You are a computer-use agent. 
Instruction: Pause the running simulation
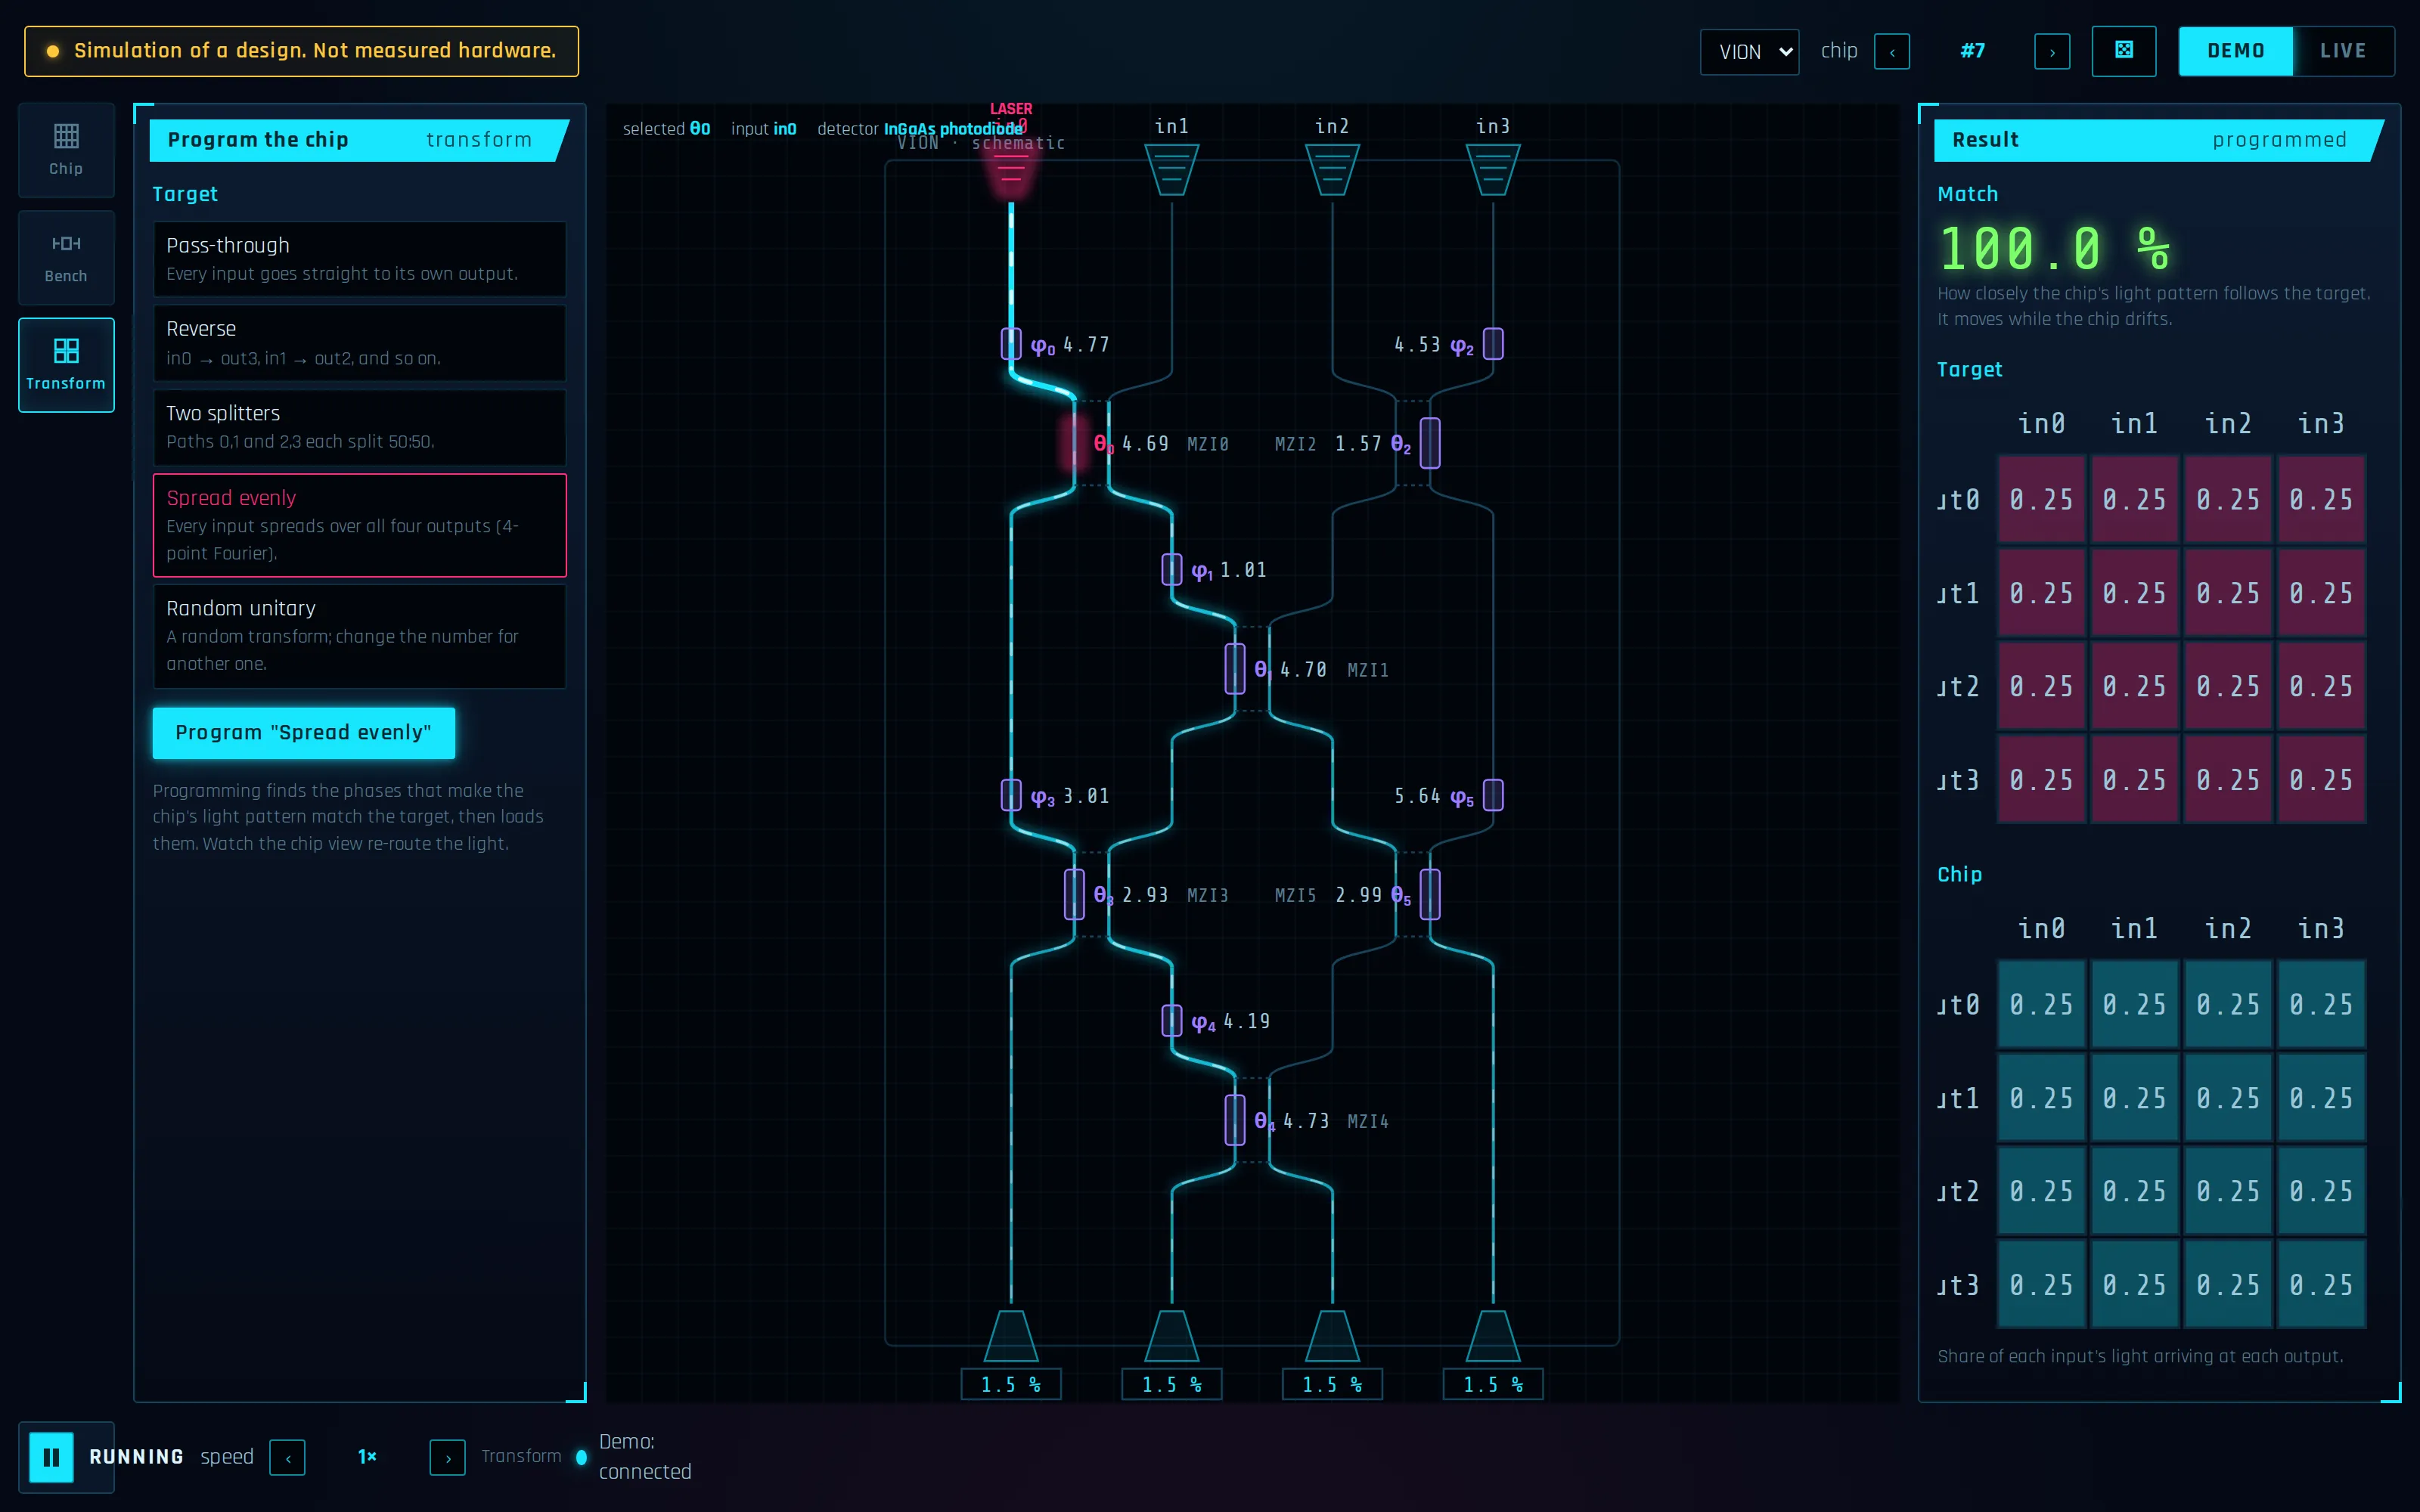51,1457
